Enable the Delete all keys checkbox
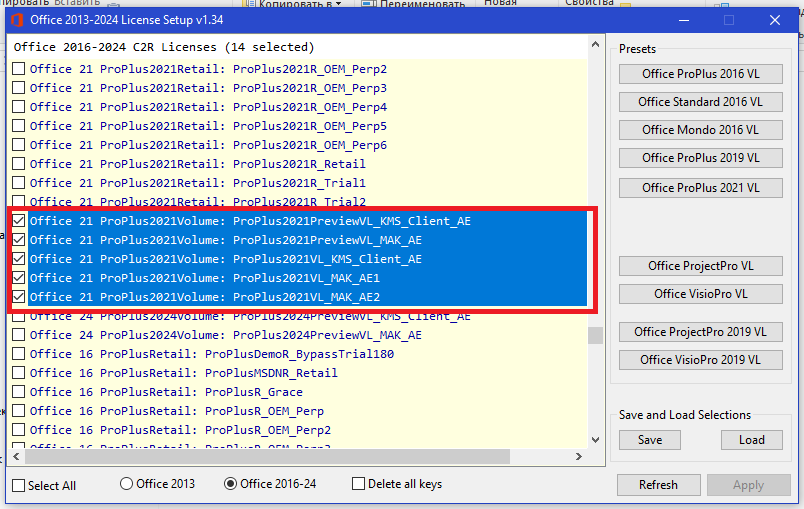 pos(358,484)
